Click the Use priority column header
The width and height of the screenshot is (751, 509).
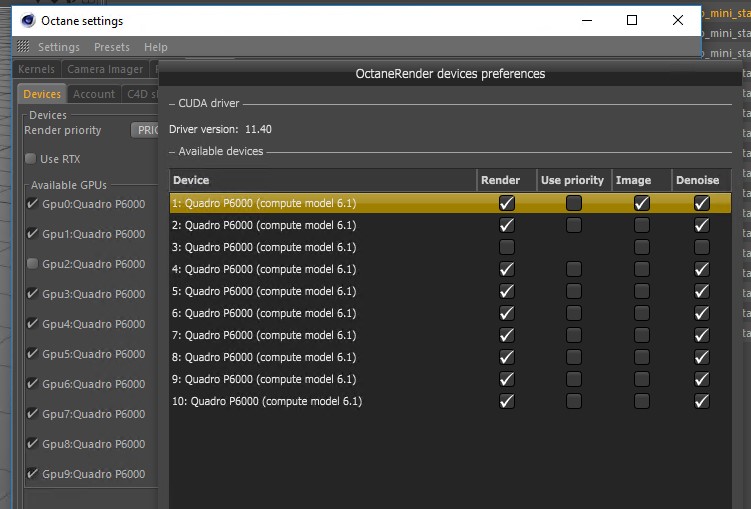click(x=574, y=180)
